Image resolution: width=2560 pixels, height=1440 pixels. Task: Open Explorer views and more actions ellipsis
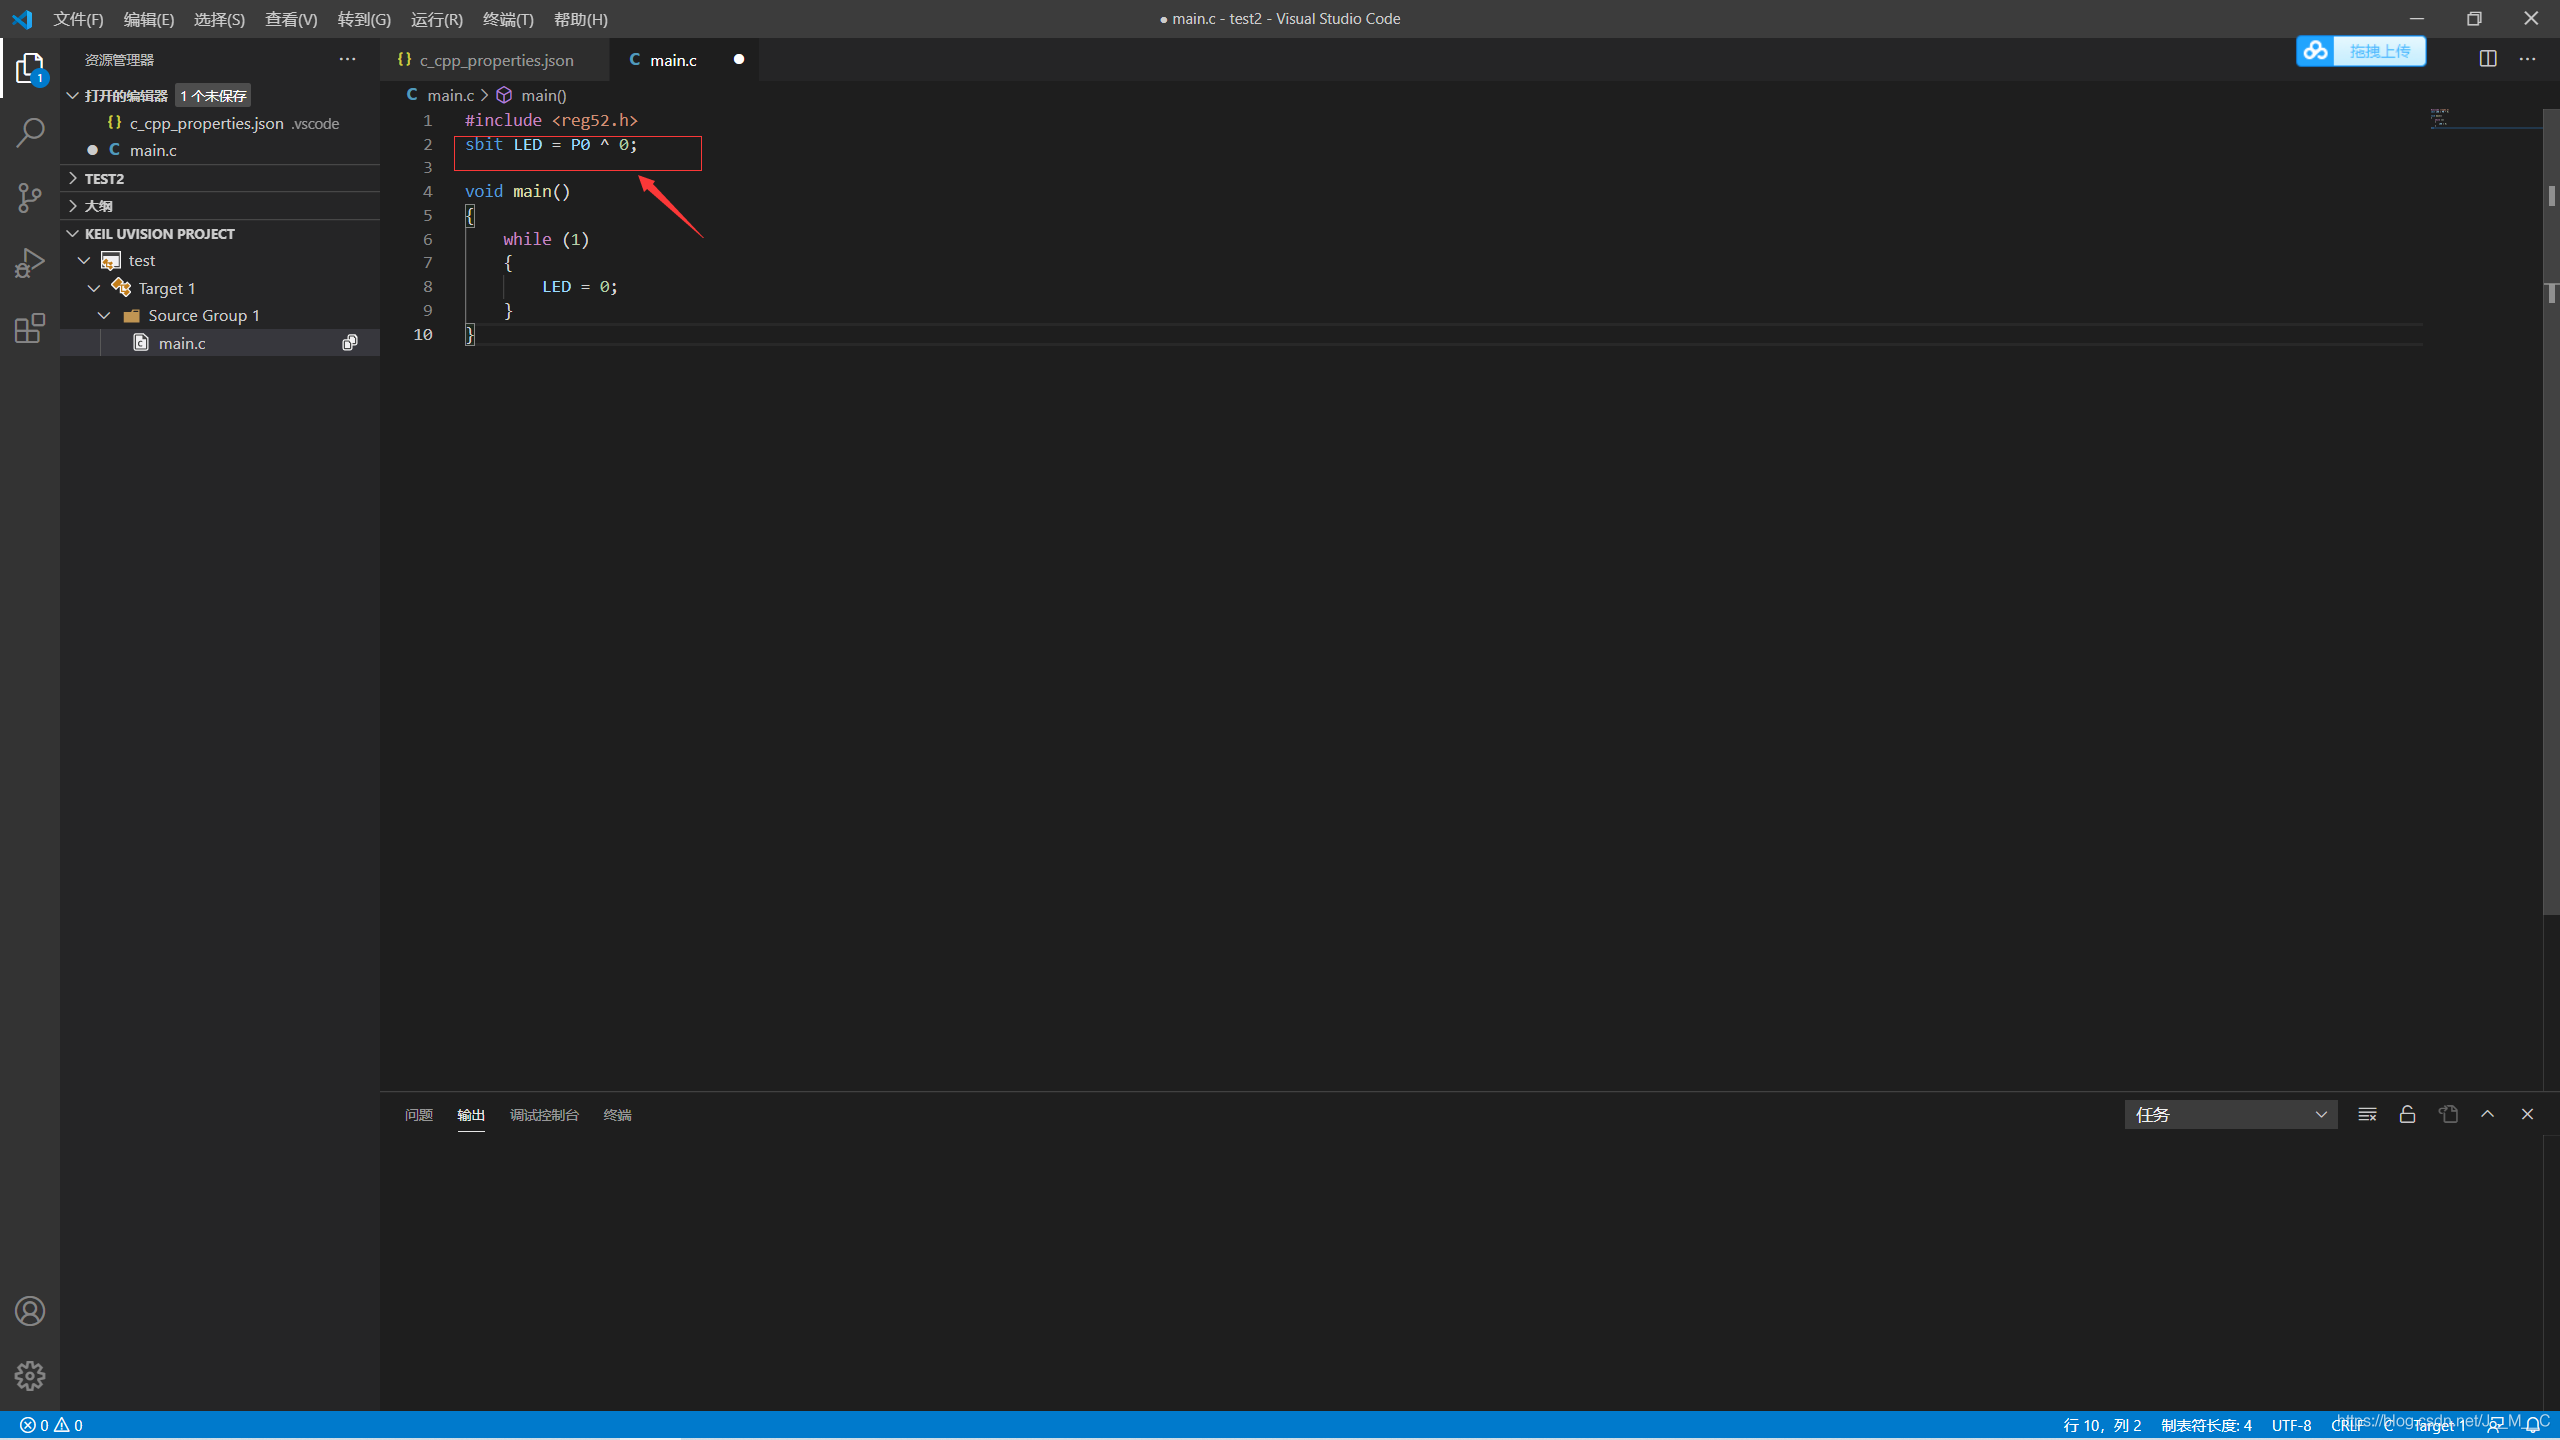pos(347,59)
